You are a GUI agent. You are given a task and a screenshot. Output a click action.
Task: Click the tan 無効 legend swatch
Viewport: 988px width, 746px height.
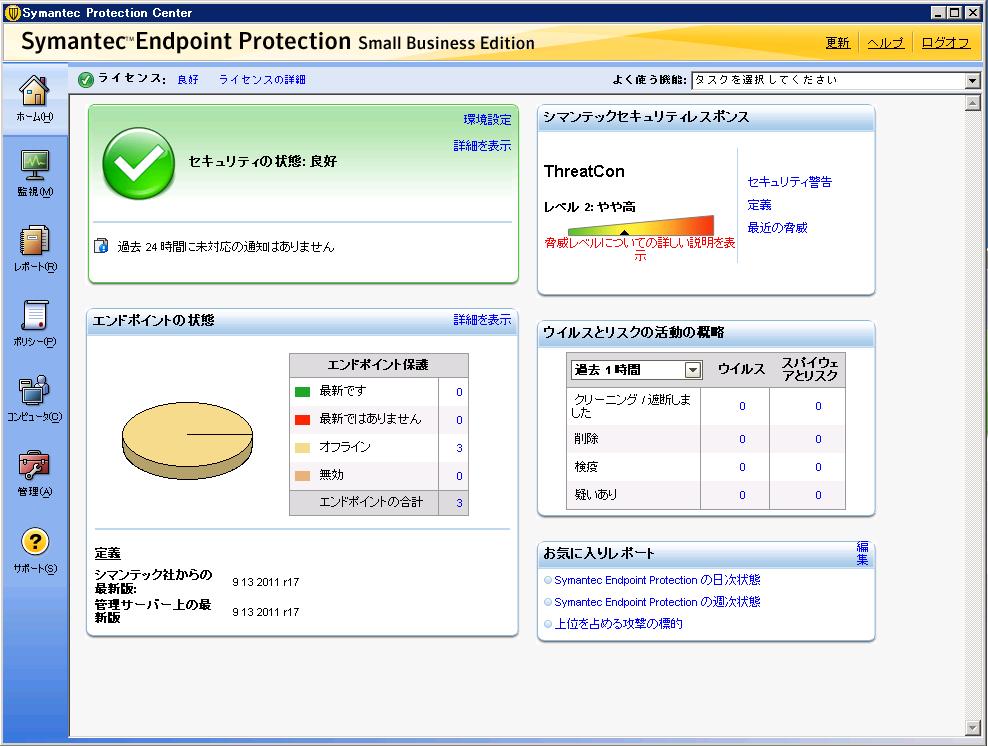302,476
